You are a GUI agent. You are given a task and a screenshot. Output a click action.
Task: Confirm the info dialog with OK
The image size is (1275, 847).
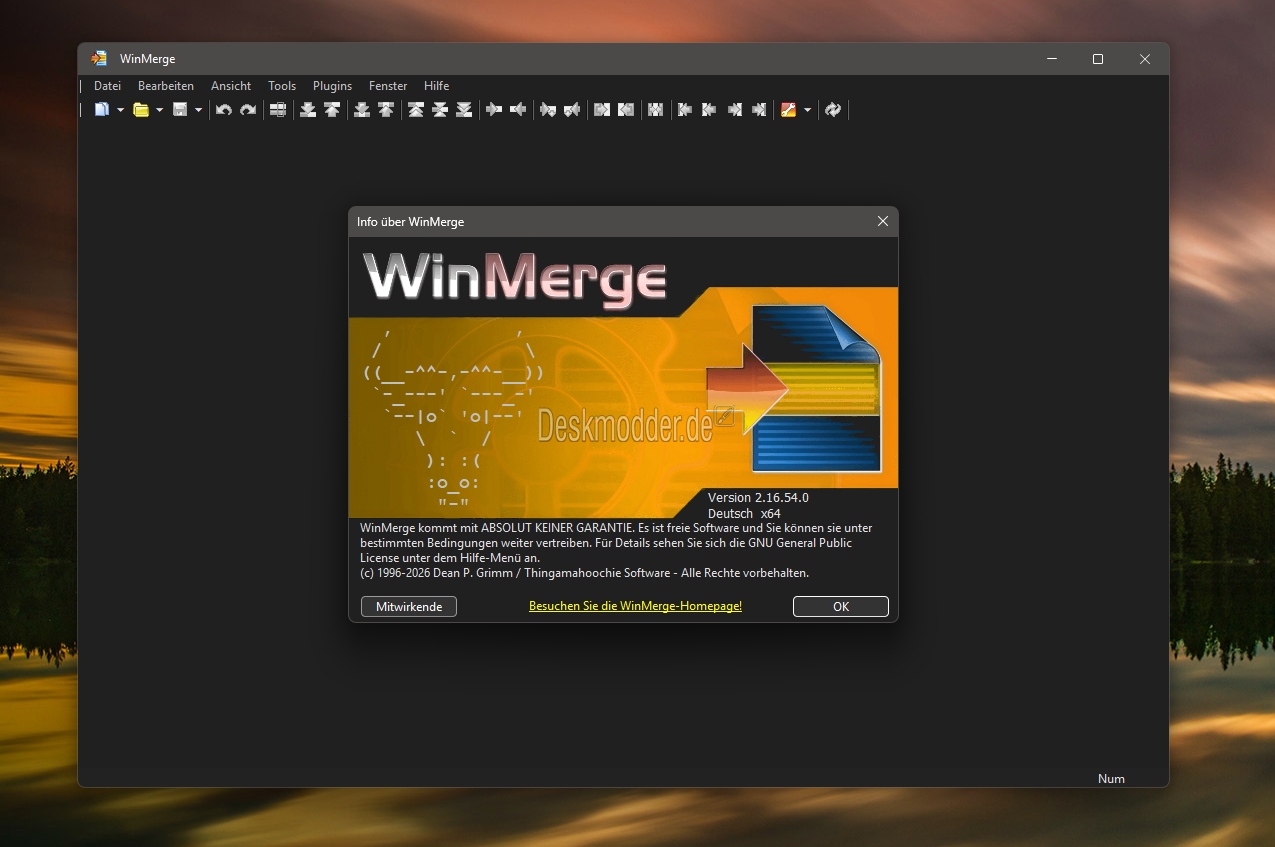[840, 606]
